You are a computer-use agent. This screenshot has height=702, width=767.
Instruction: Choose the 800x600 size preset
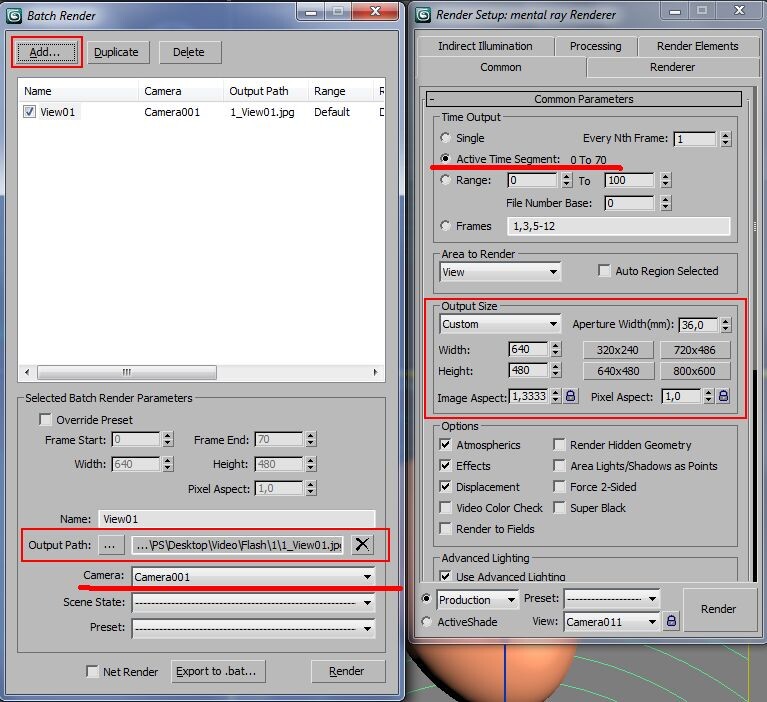(695, 371)
